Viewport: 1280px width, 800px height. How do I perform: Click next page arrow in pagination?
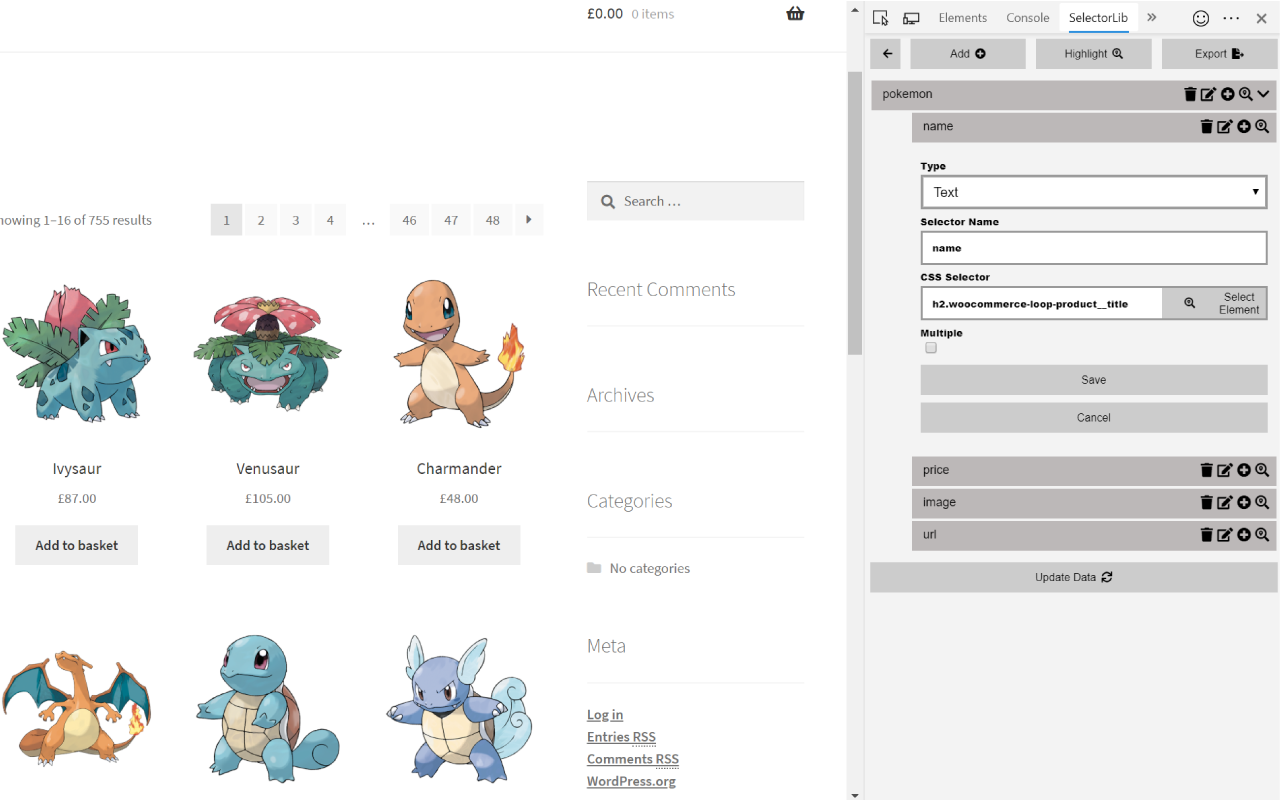tap(529, 220)
